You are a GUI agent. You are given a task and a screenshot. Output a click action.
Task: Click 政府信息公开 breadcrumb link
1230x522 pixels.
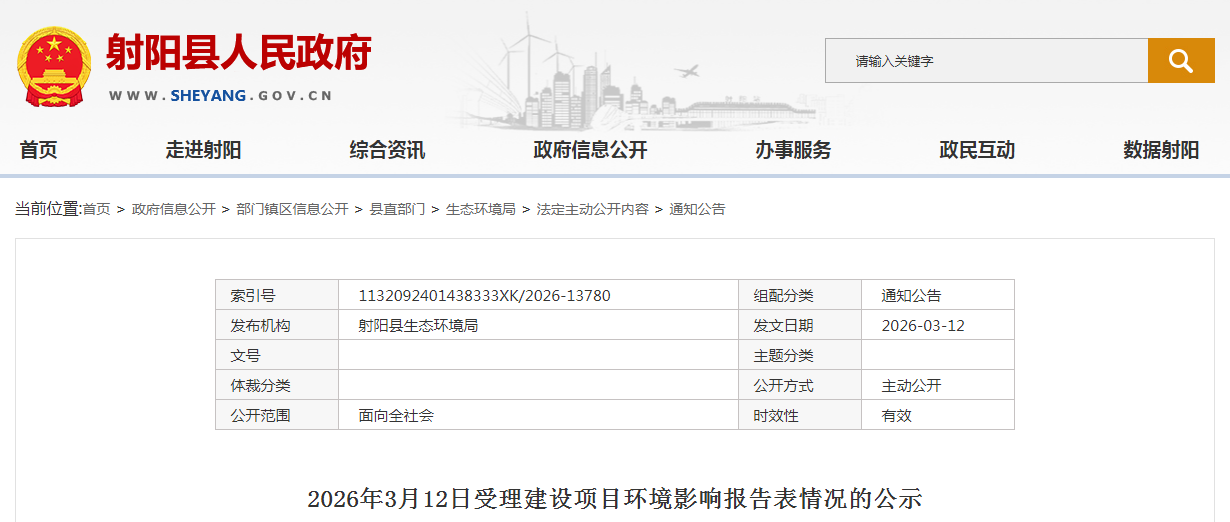pos(174,209)
